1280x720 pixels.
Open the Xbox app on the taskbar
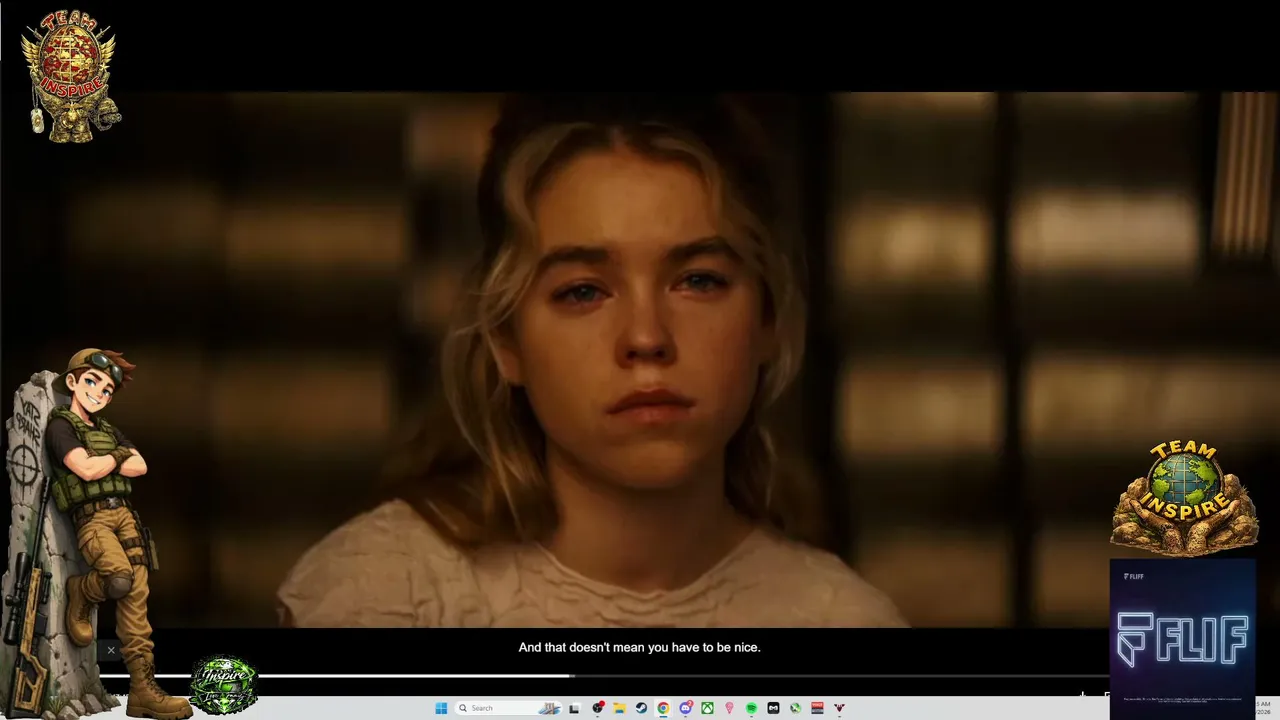coord(707,708)
